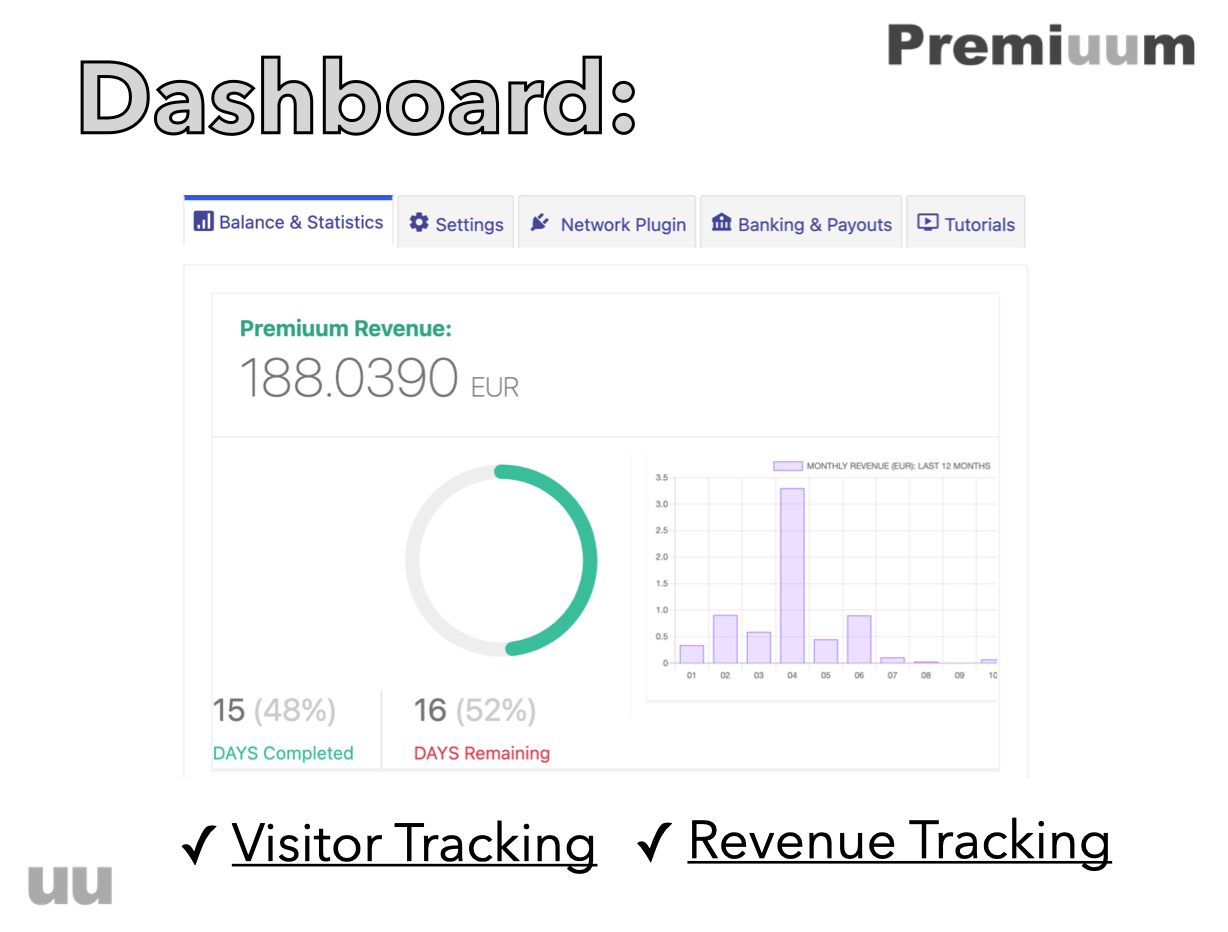Click the Dashboard: title heading
This screenshot has height=932, width=1228.
(x=358, y=96)
